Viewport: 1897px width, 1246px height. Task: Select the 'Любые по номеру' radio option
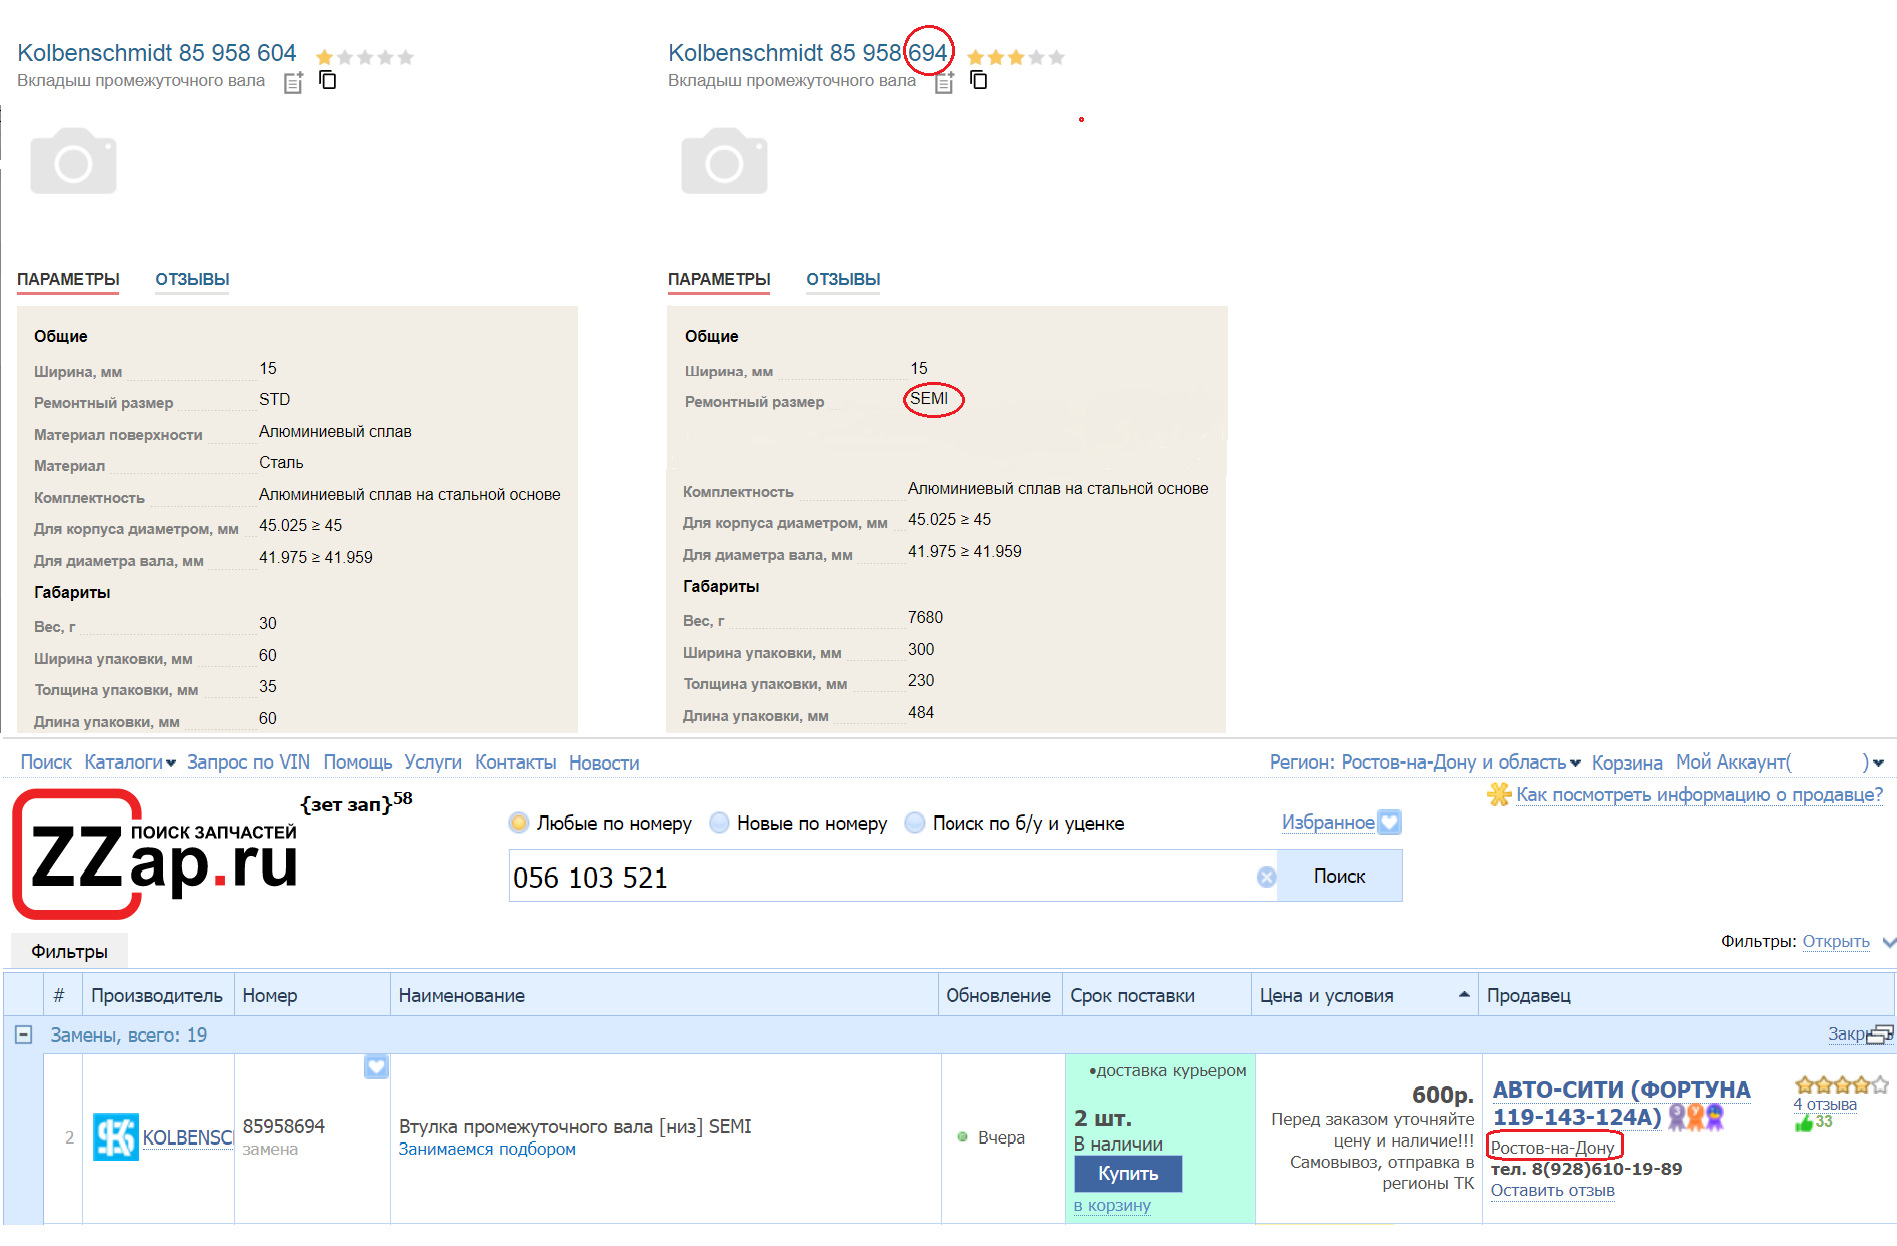coord(519,823)
